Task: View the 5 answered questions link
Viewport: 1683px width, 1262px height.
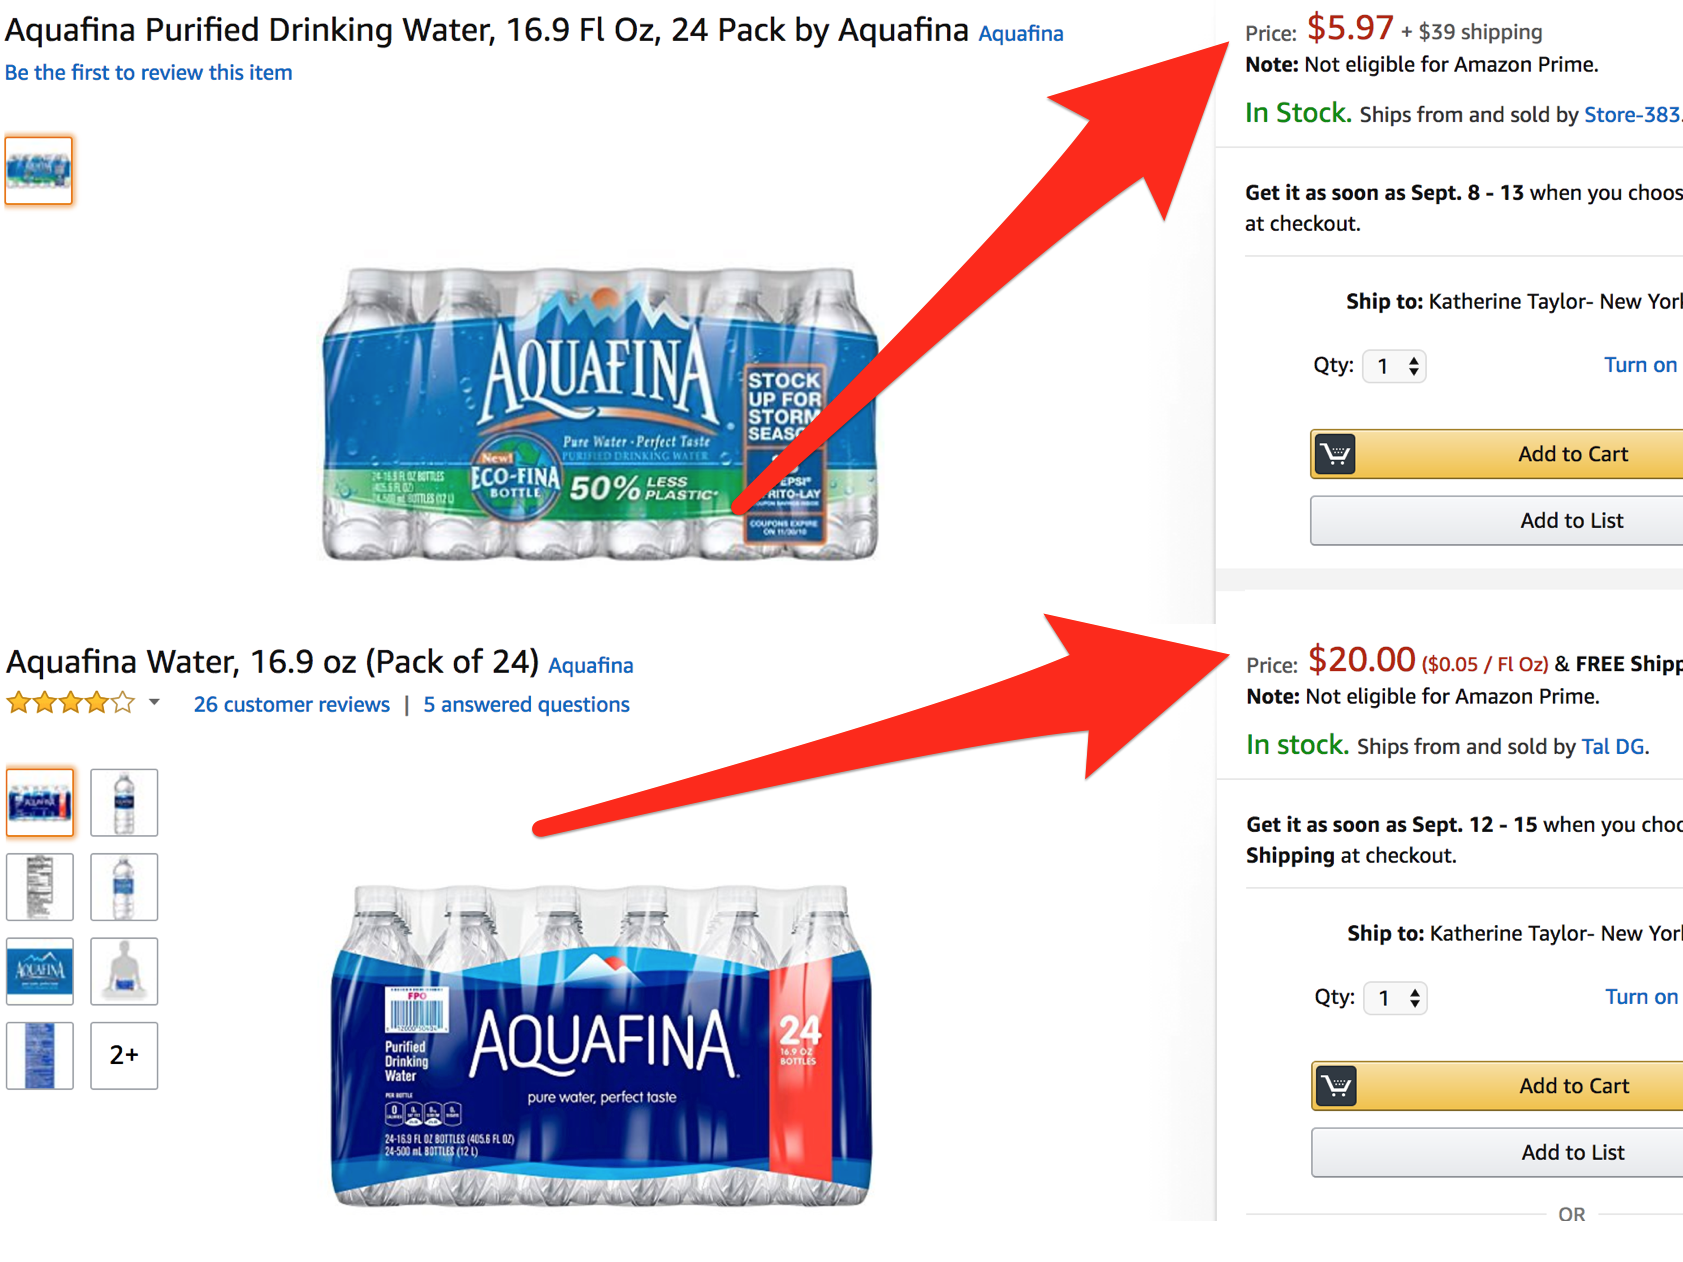Action: pos(526,705)
